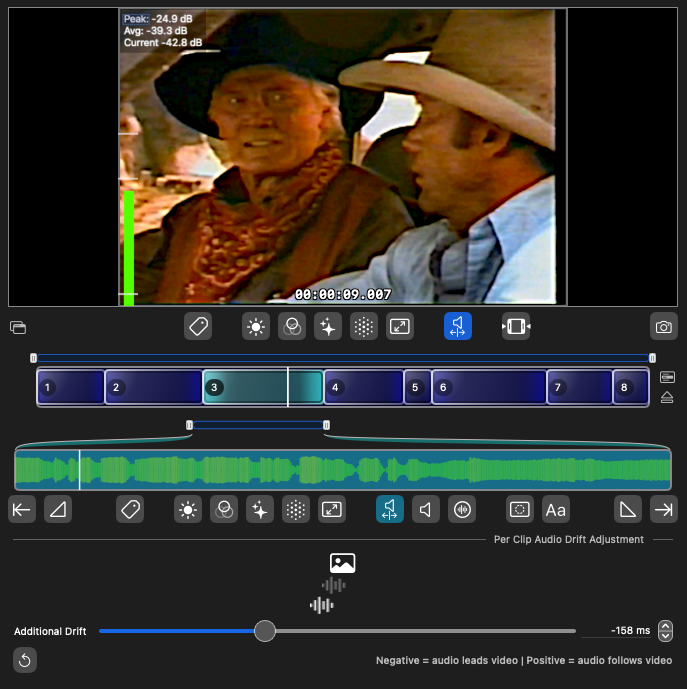Select dotted grain tool in clip toolbar
The image size is (687, 689).
click(x=296, y=509)
